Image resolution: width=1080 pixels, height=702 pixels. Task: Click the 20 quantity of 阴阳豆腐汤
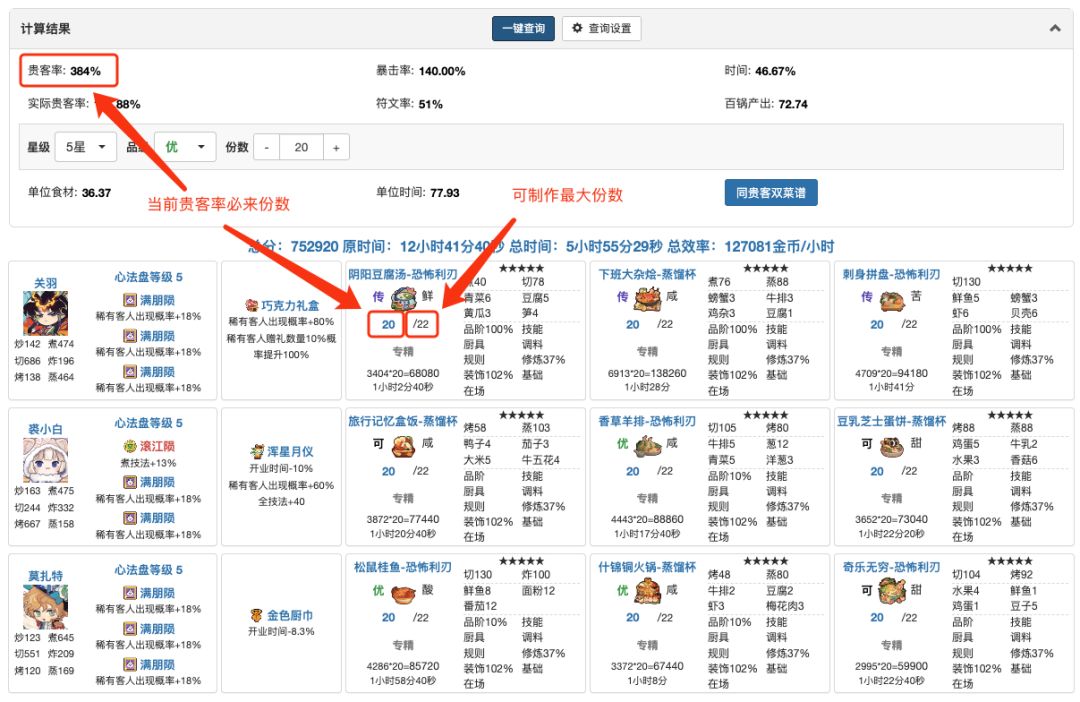[x=388, y=324]
